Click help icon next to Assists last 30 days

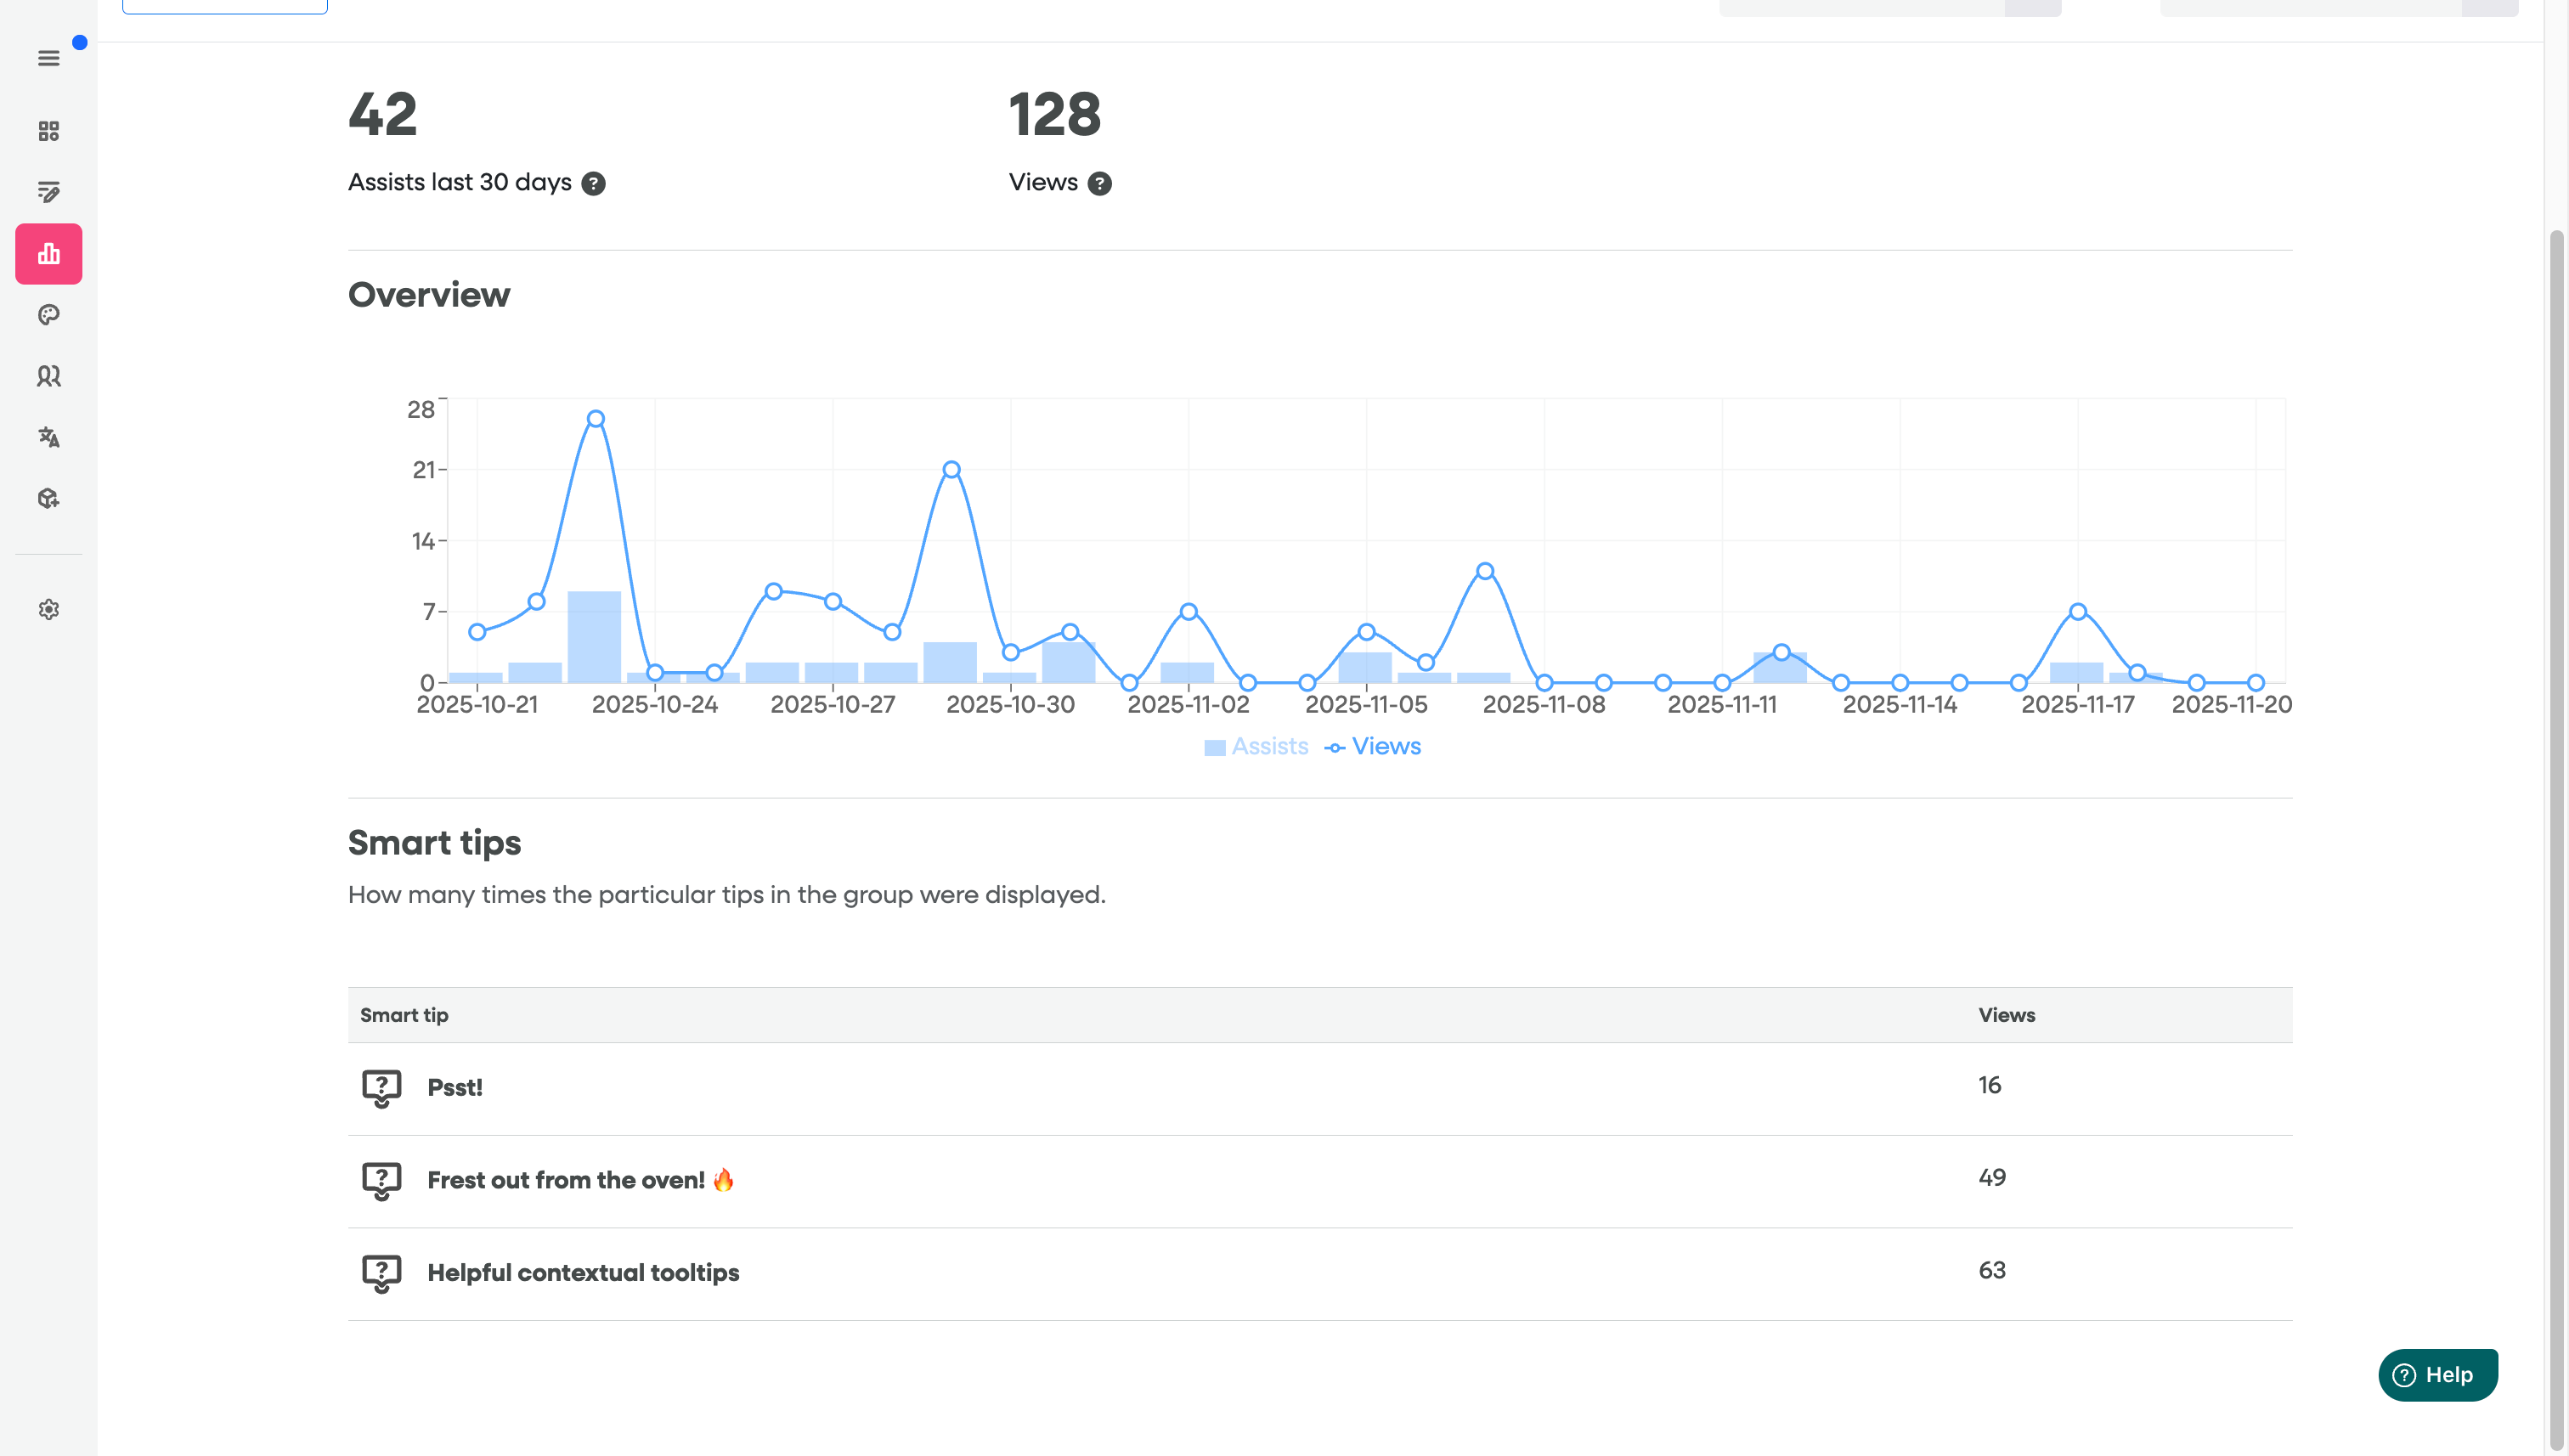coord(593,184)
